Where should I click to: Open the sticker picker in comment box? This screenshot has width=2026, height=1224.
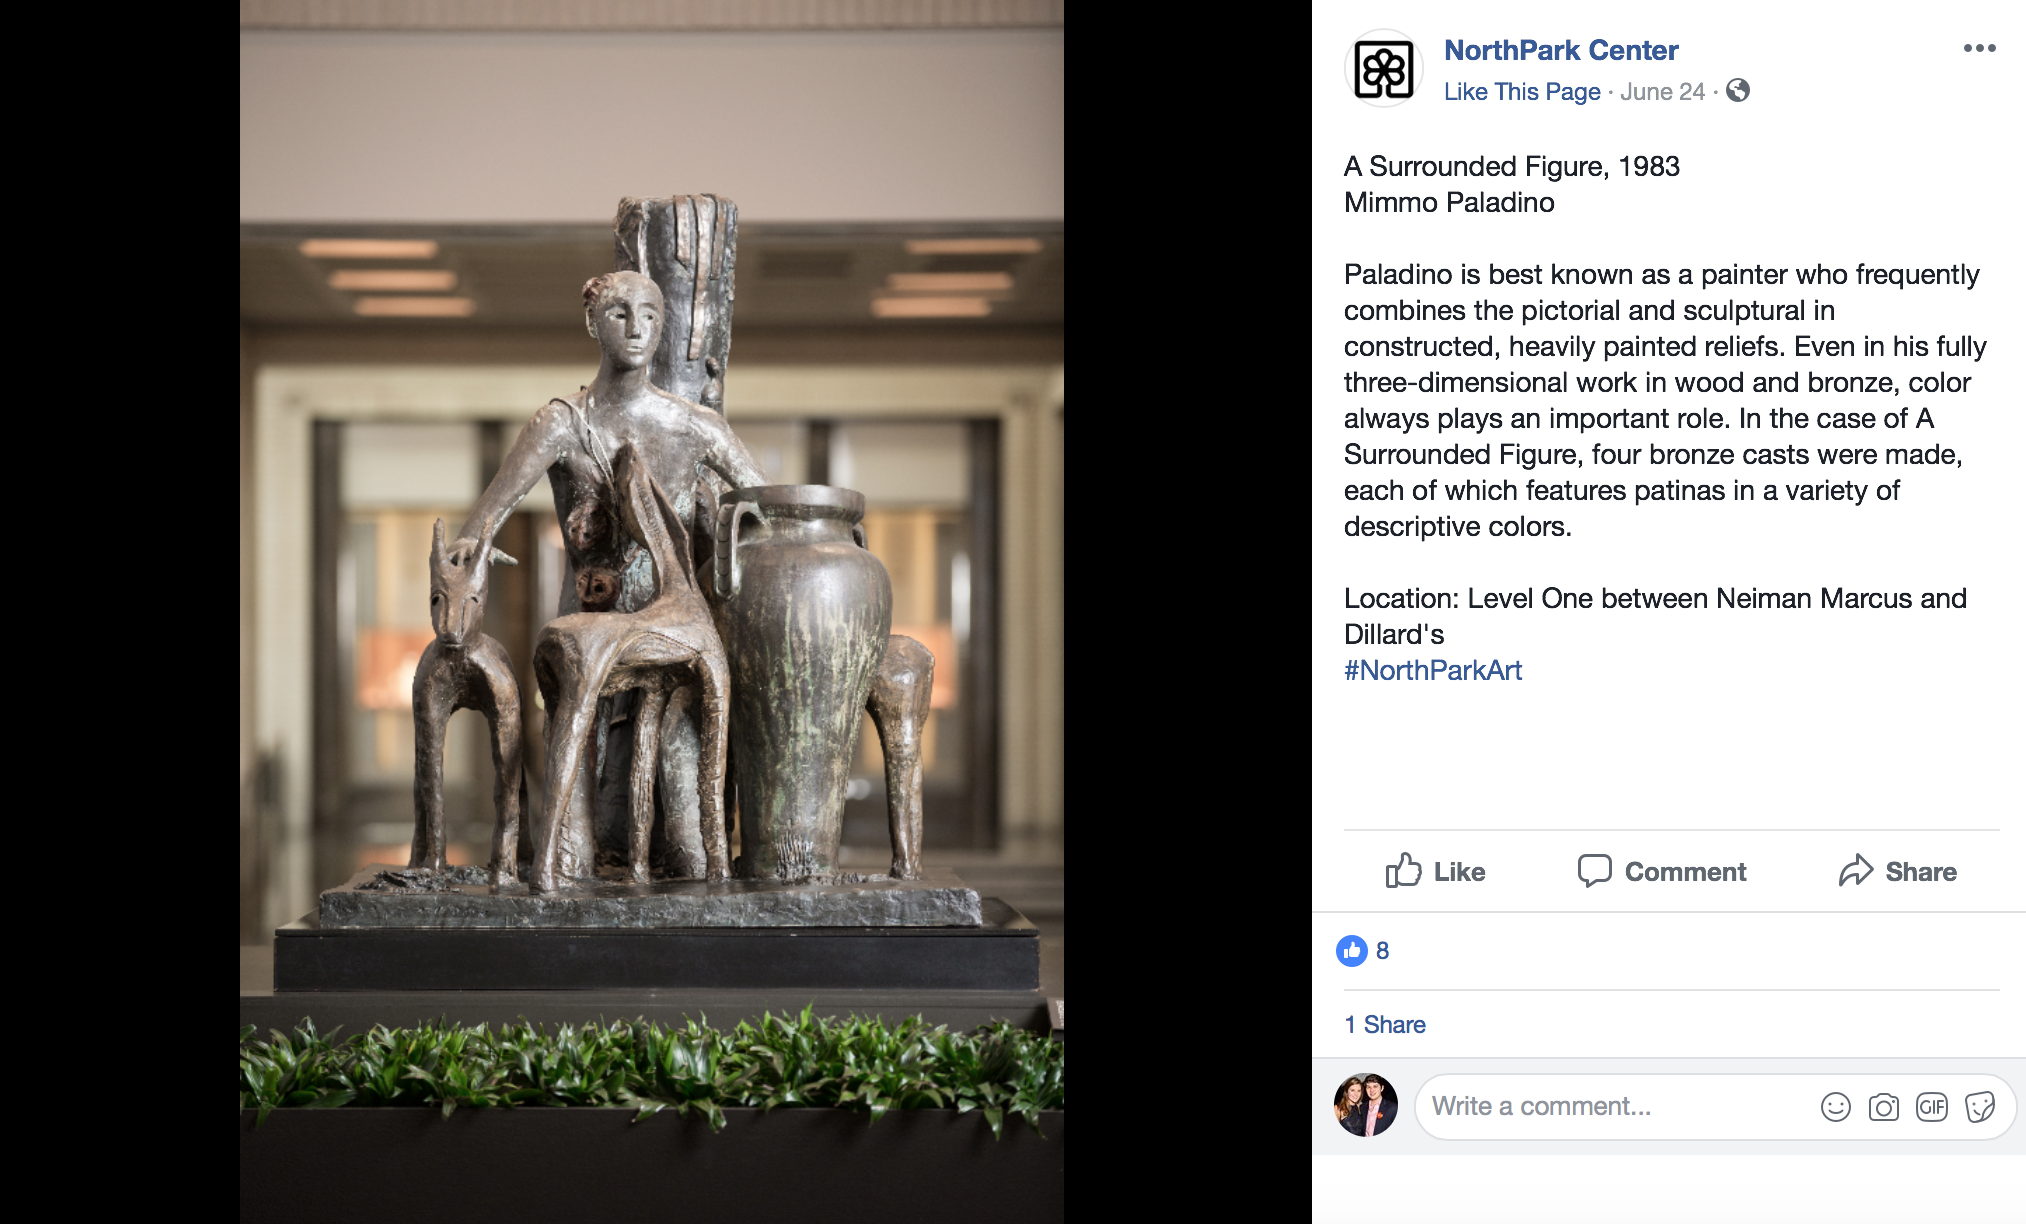[x=1979, y=1107]
